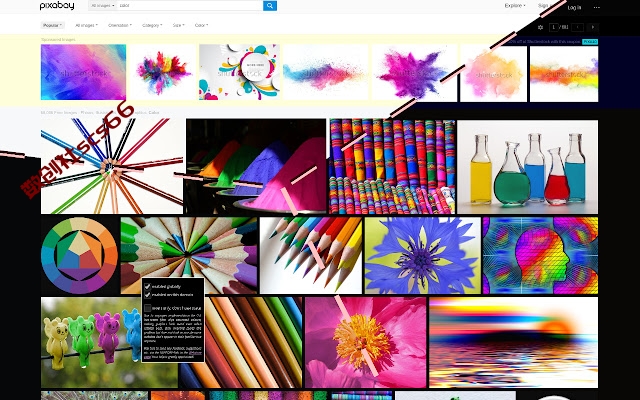The height and width of the screenshot is (400, 640).
Task: Open the colorful bear clothespins photo
Action: point(91,342)
